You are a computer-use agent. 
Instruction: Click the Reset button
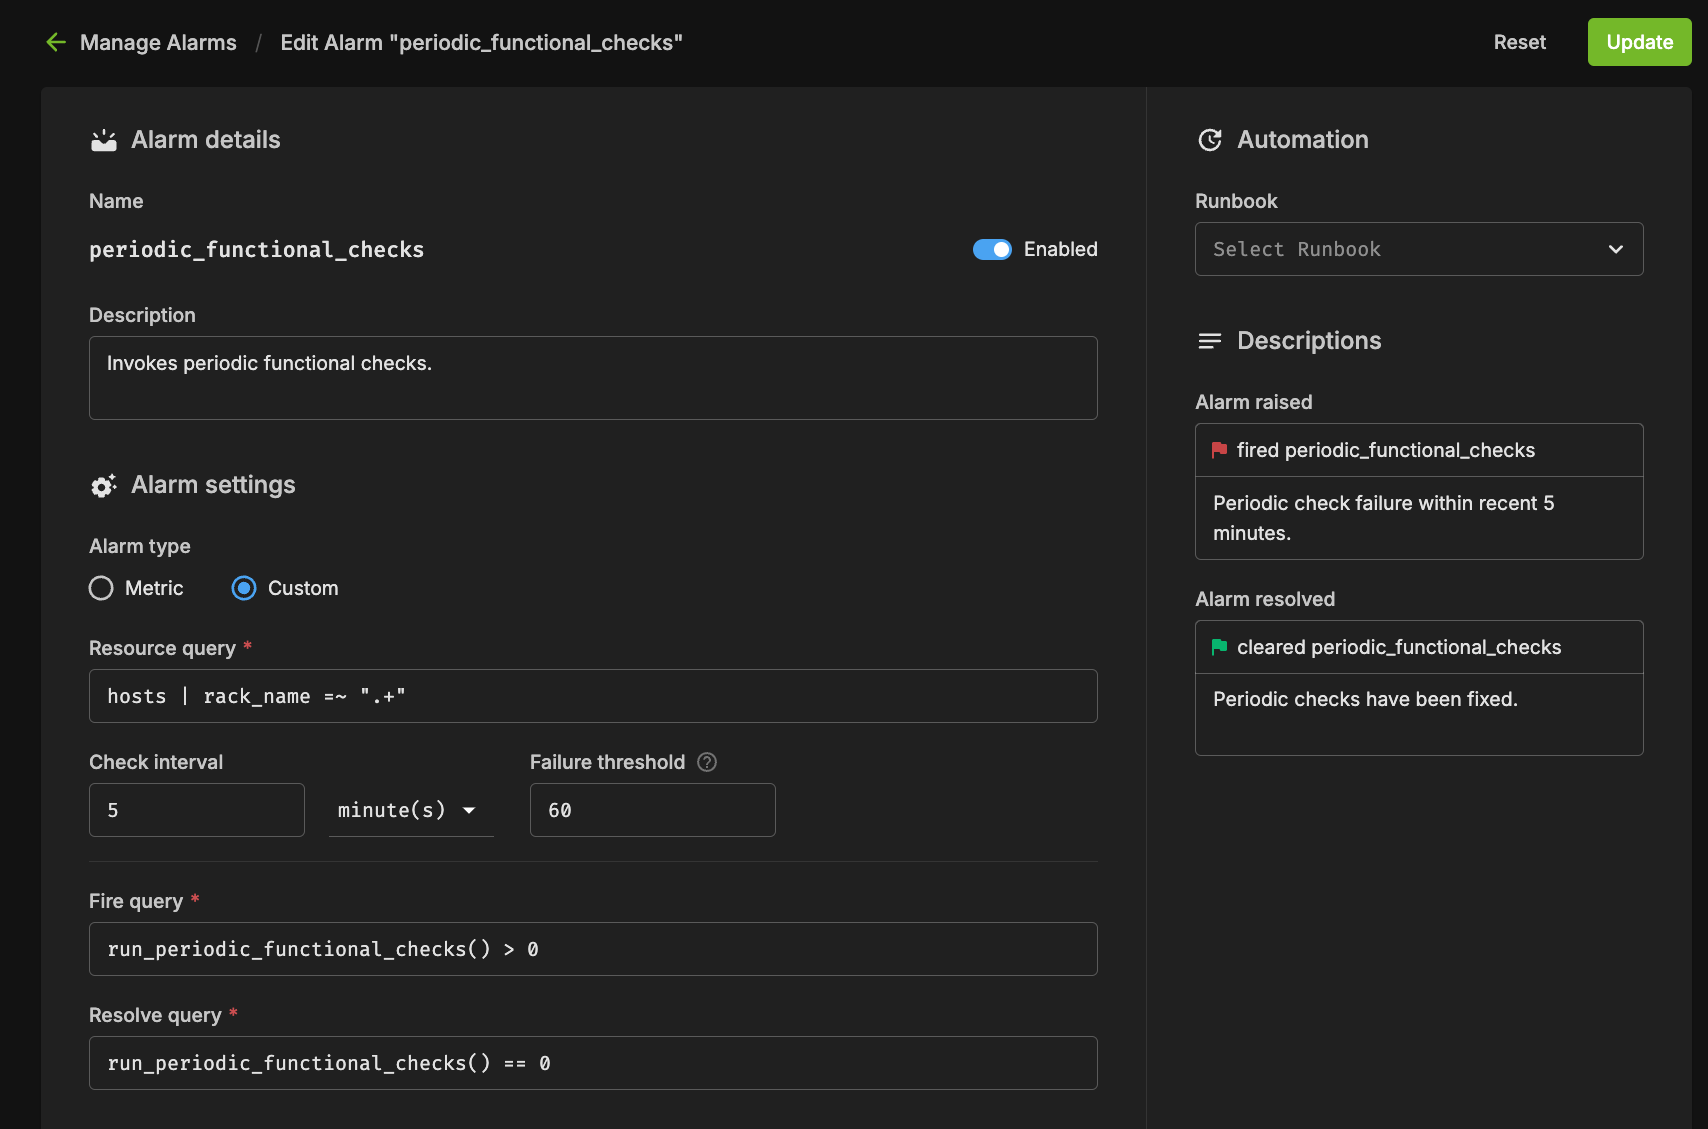click(x=1519, y=42)
